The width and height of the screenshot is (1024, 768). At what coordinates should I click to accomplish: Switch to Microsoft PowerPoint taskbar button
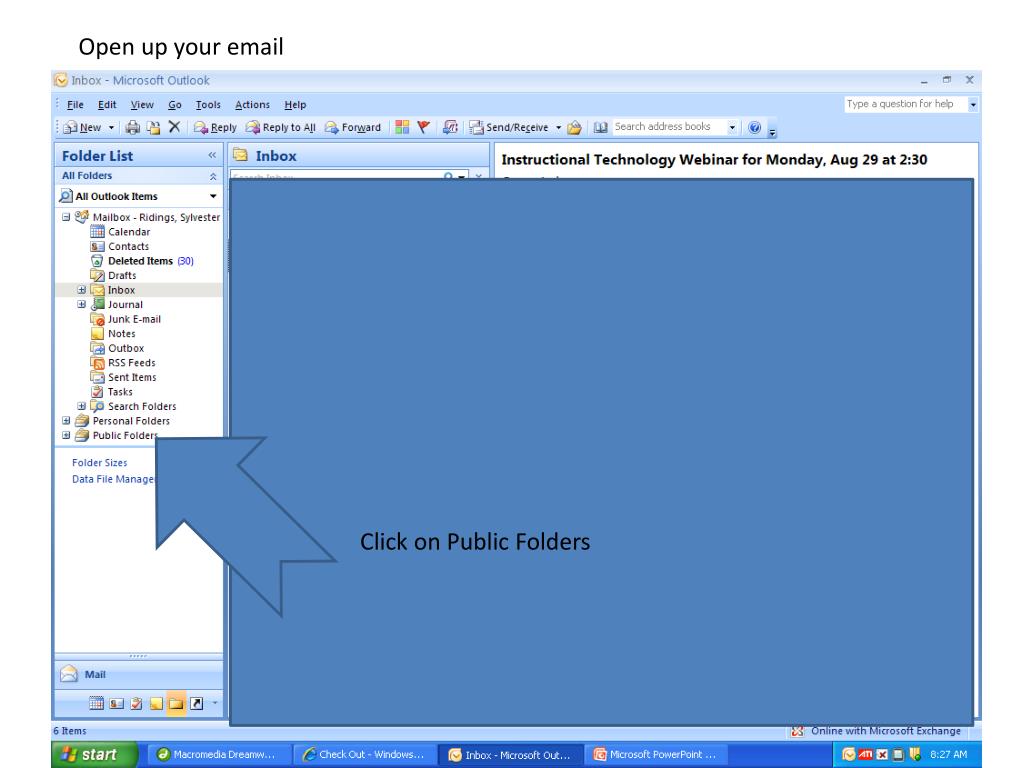pyautogui.click(x=655, y=754)
